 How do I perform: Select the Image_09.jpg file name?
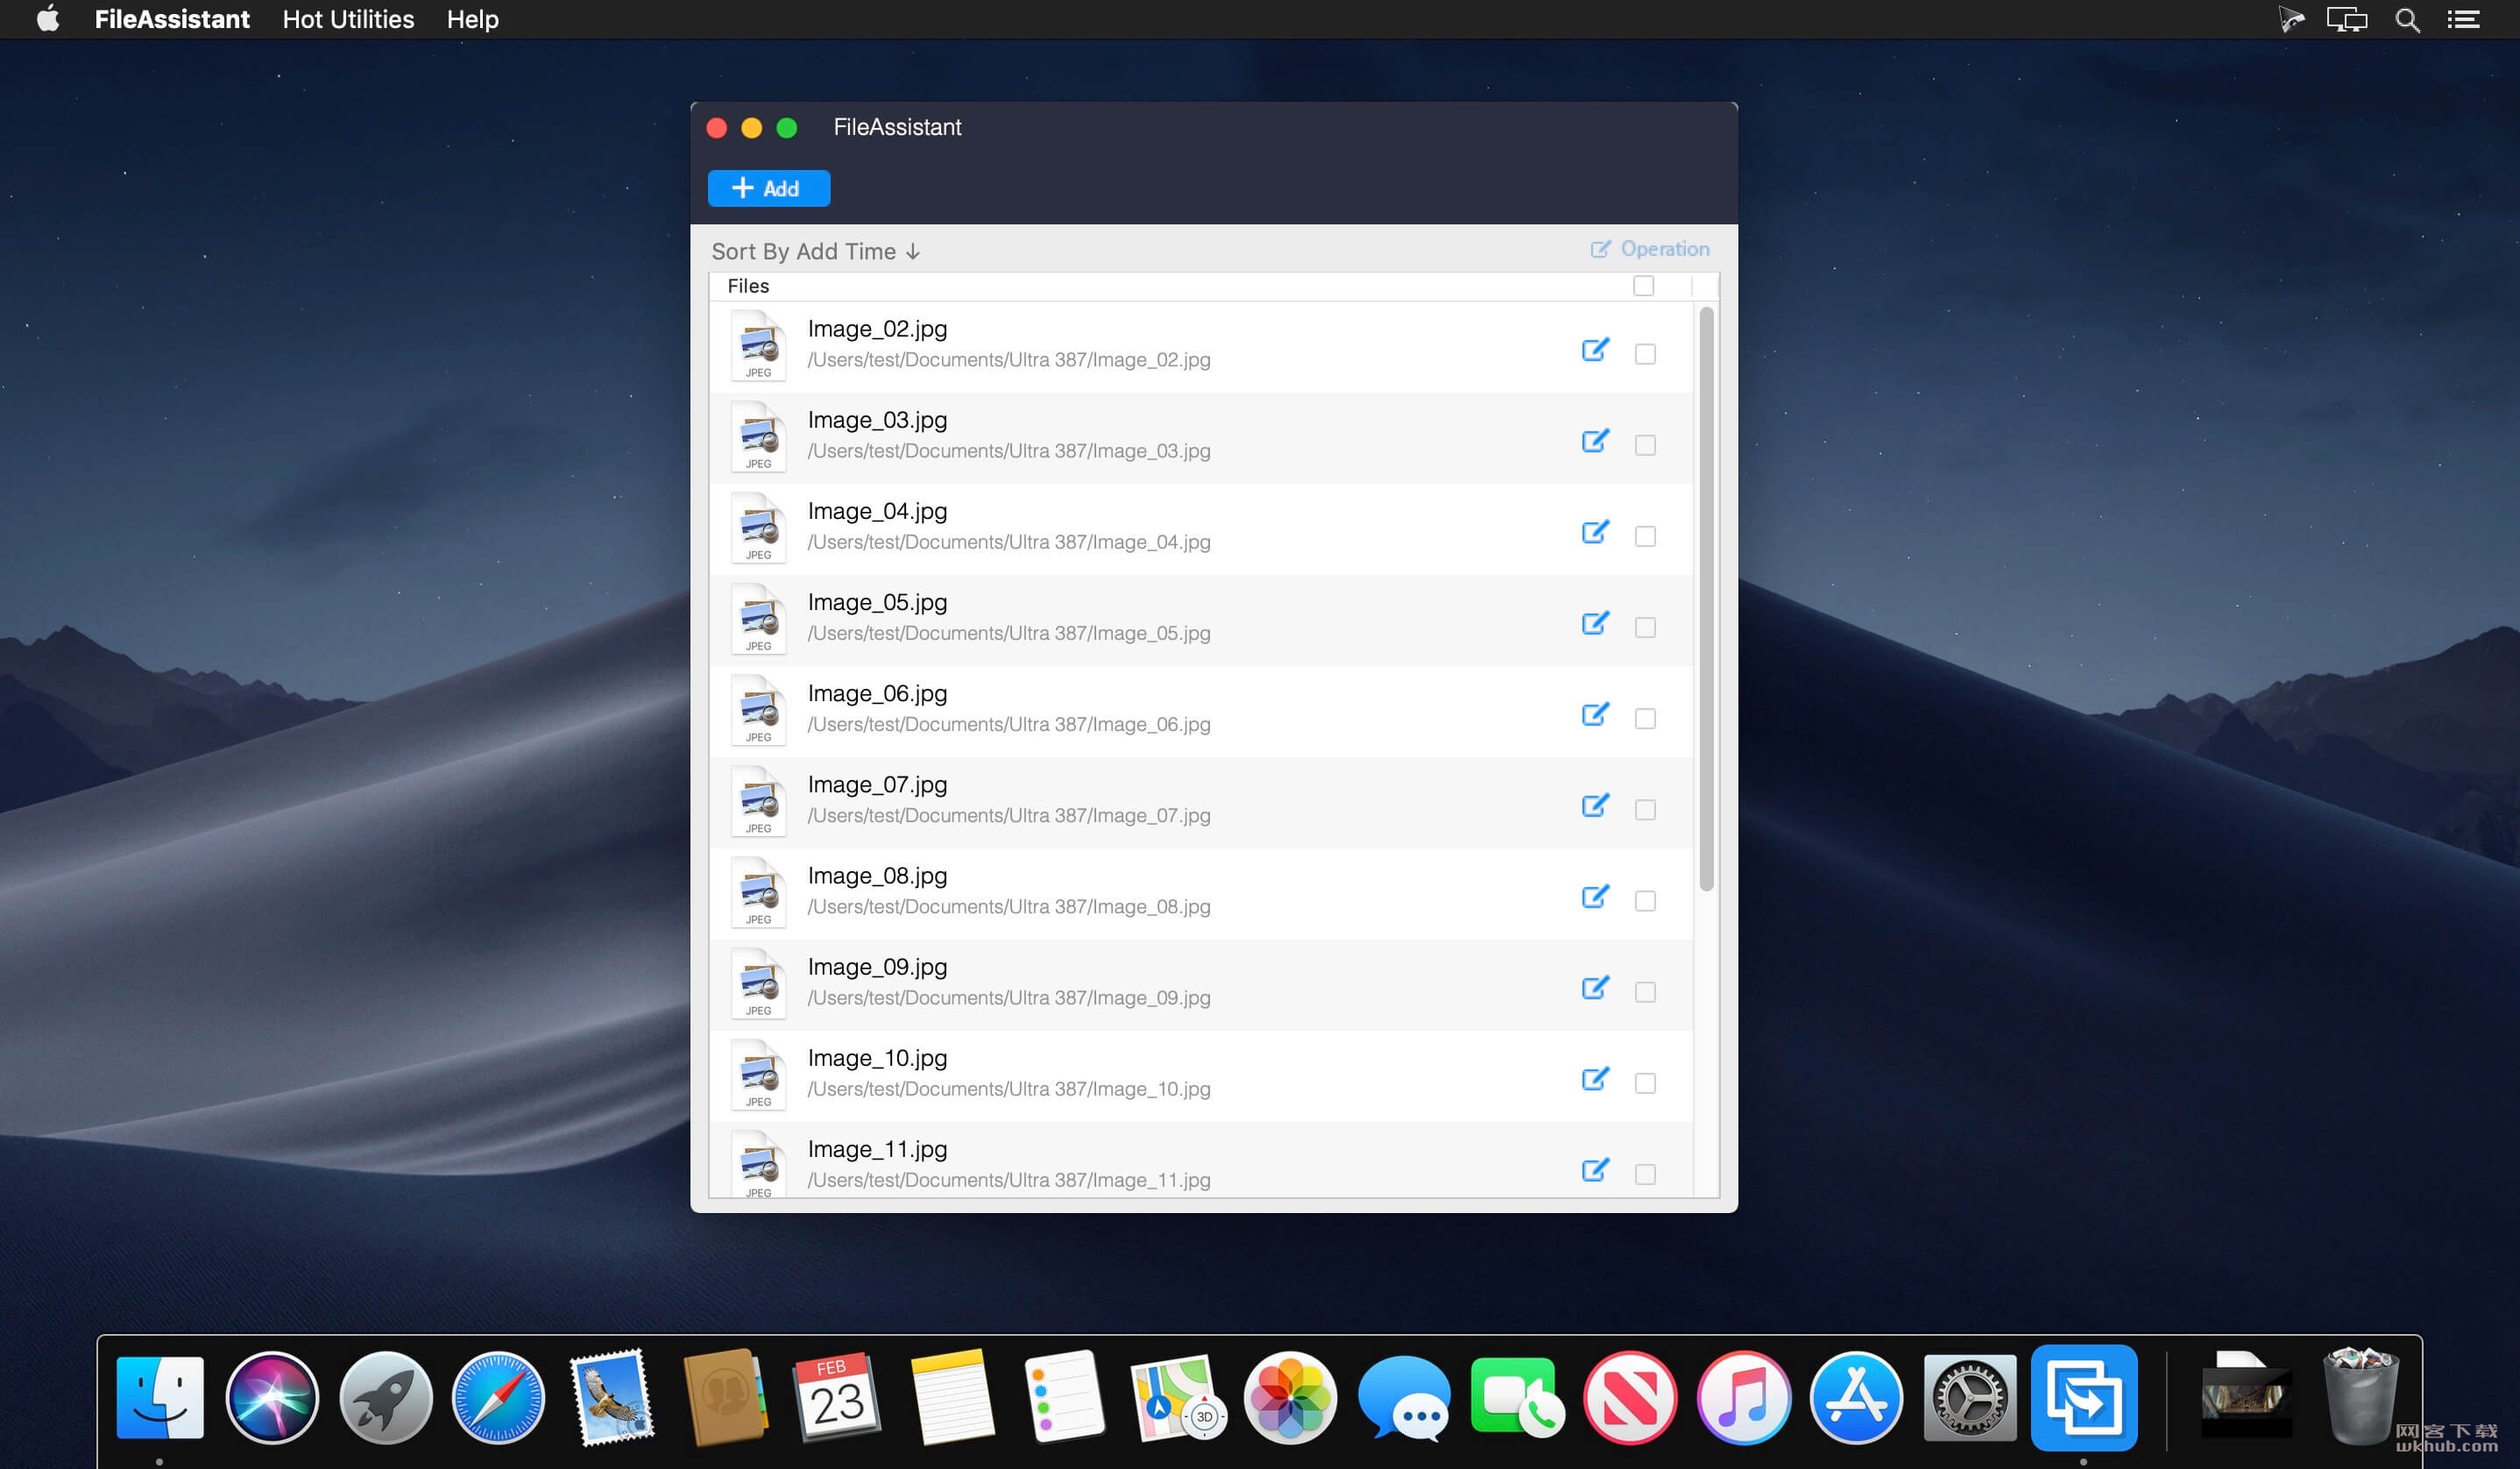(877, 967)
